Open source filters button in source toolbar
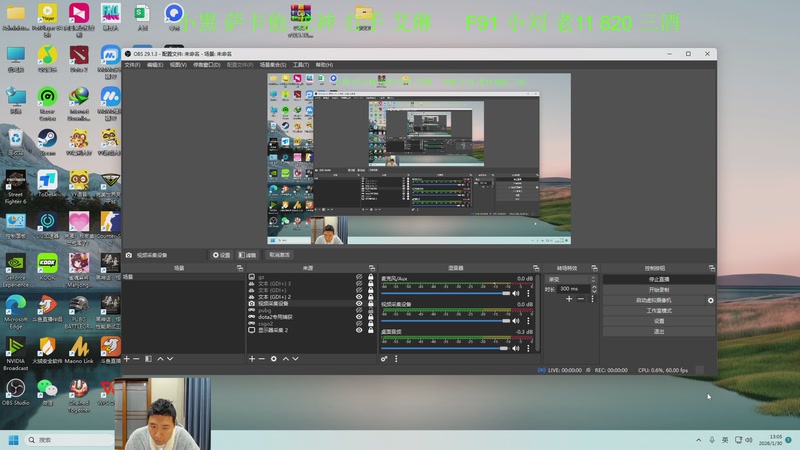 pos(247,255)
